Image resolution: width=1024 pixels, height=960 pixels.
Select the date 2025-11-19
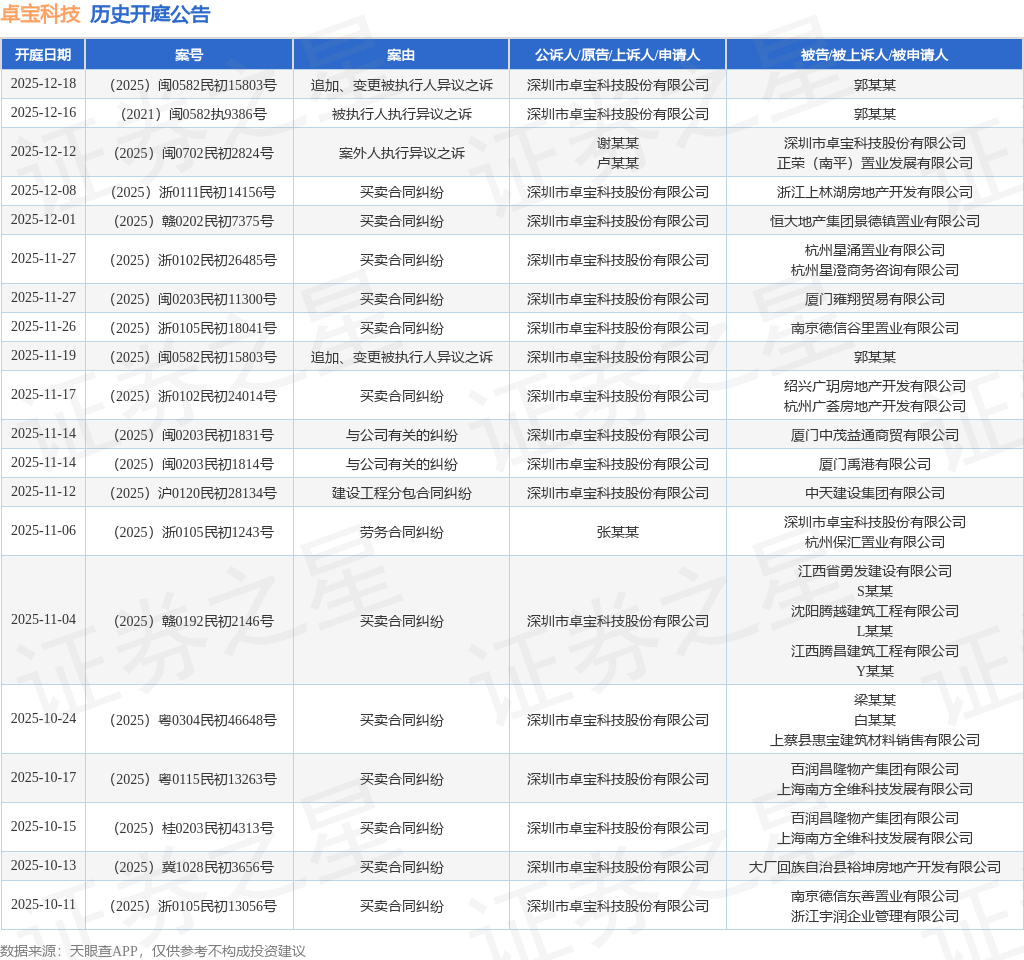[x=43, y=356]
